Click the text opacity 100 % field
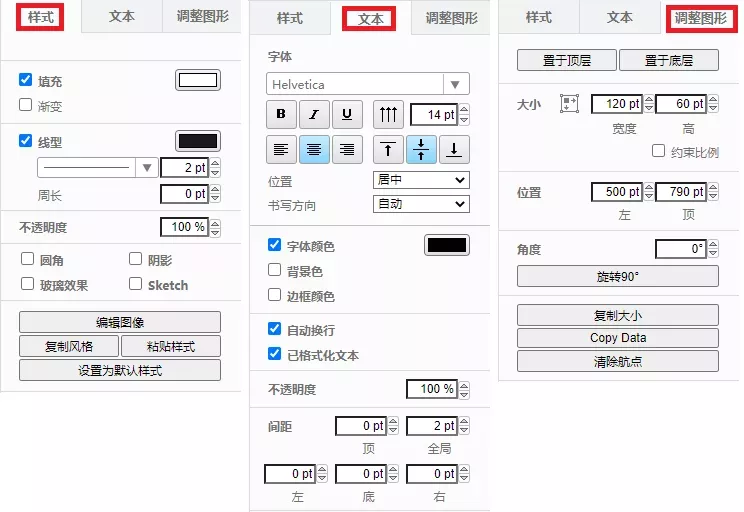Viewport: 744px width, 512px height. (x=432, y=389)
